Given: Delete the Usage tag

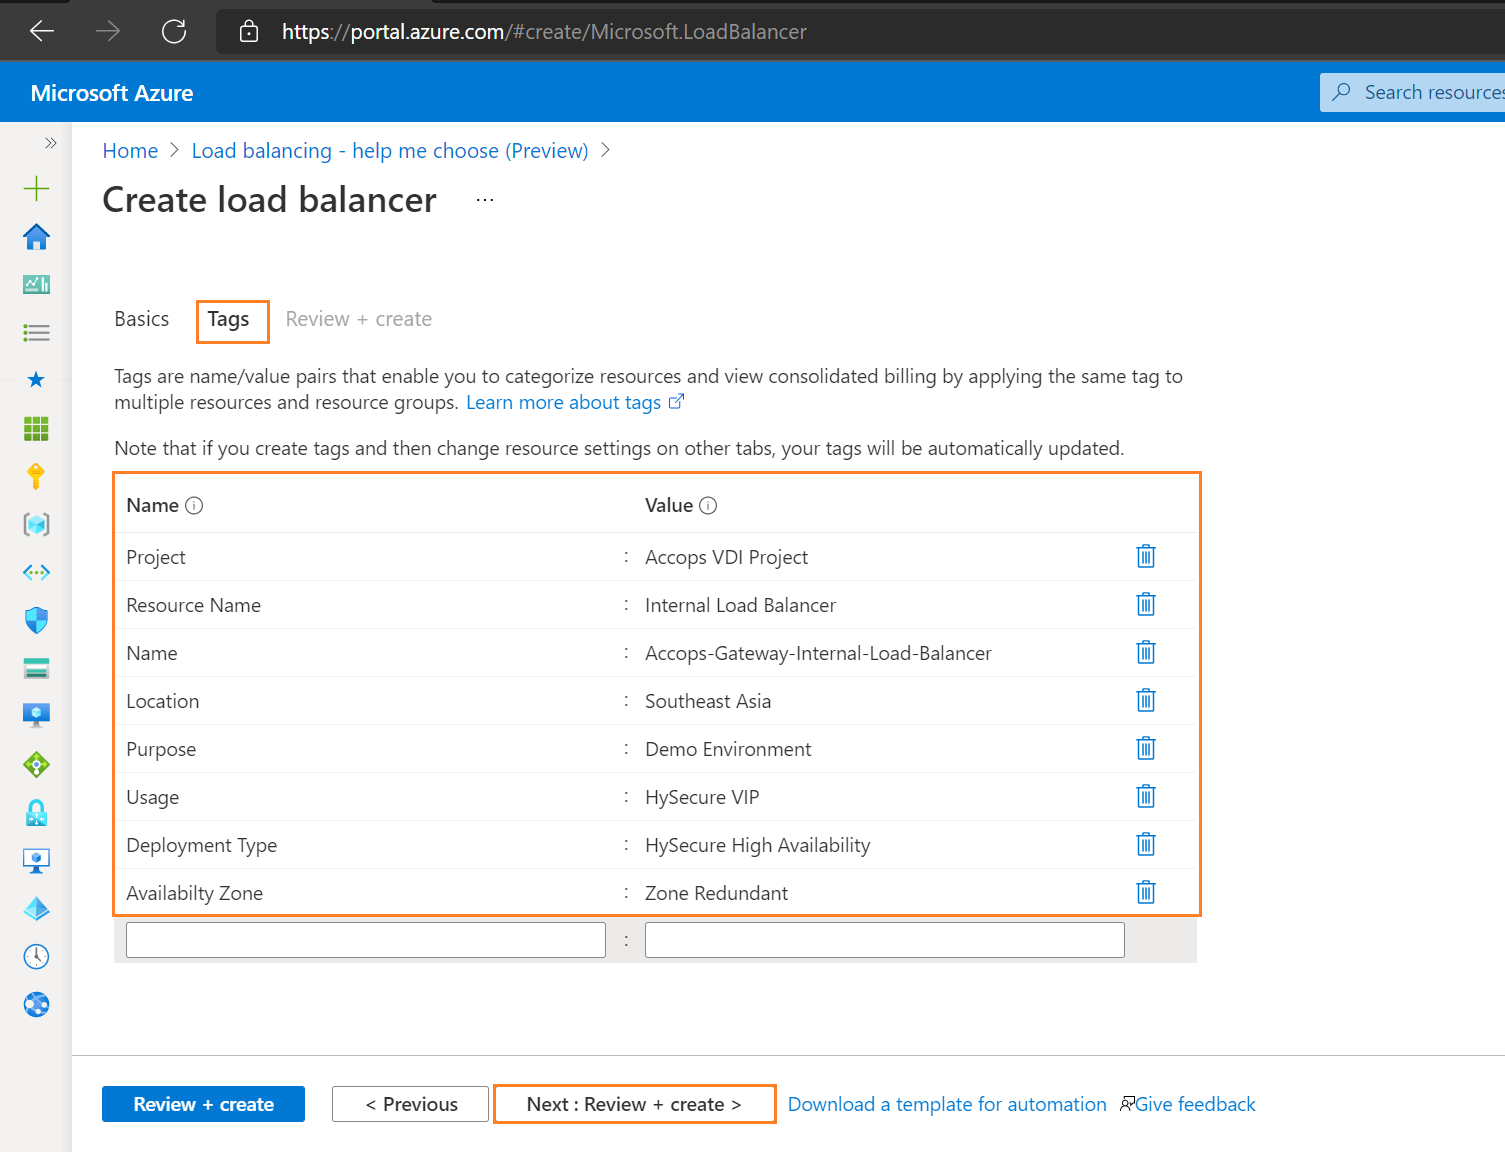Looking at the screenshot, I should pyautogui.click(x=1146, y=796).
